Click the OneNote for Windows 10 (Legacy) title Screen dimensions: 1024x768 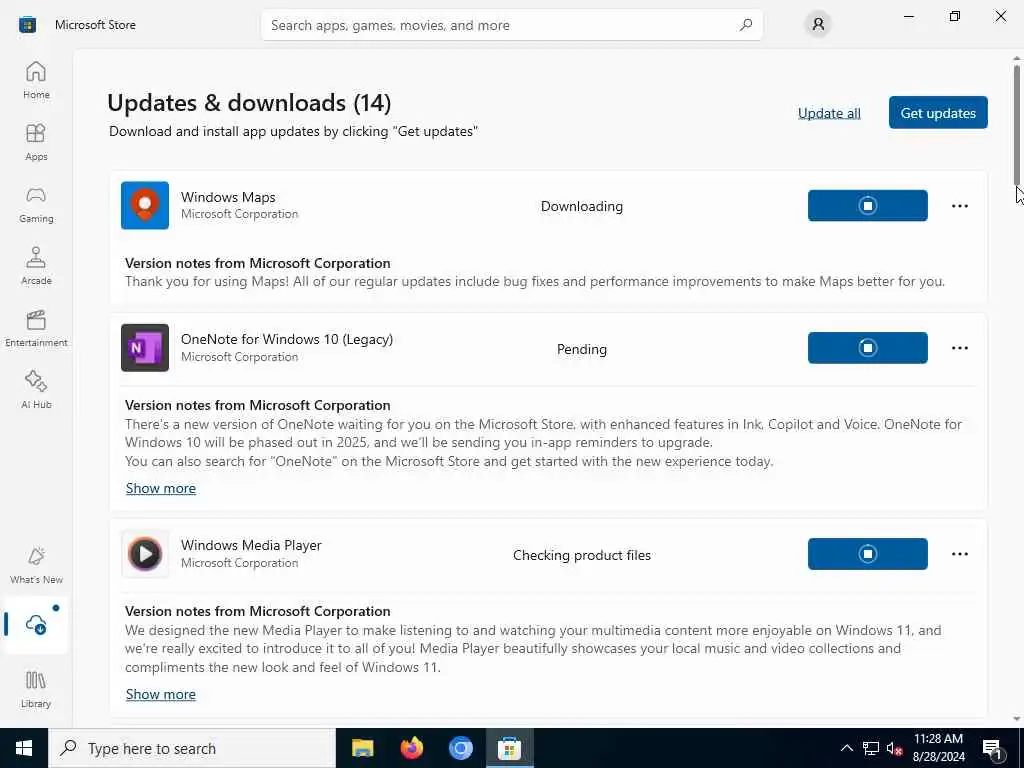287,339
